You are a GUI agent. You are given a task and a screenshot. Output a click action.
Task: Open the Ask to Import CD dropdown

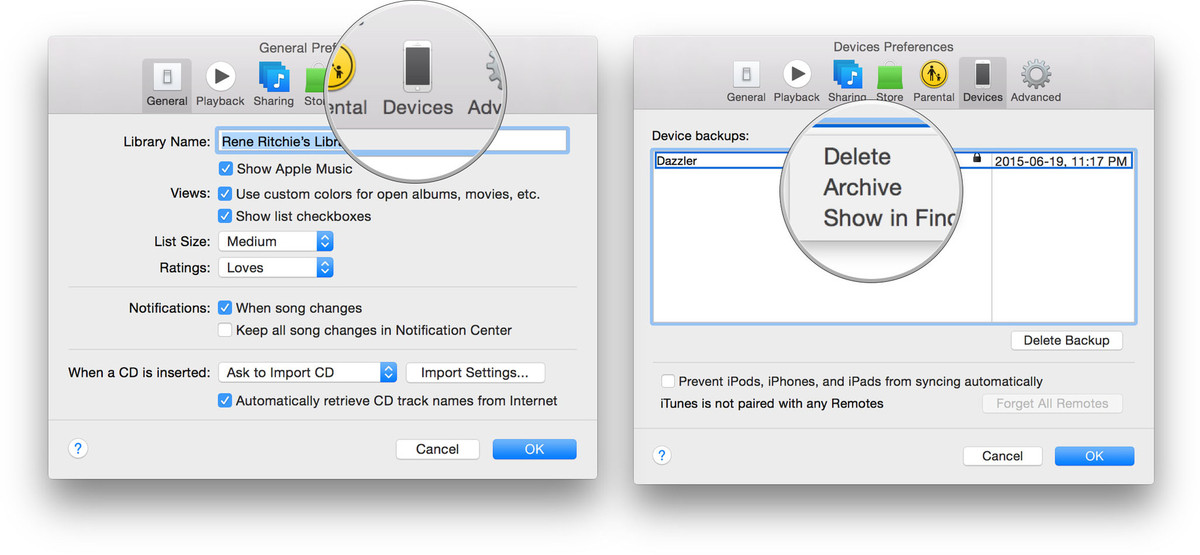pos(308,372)
